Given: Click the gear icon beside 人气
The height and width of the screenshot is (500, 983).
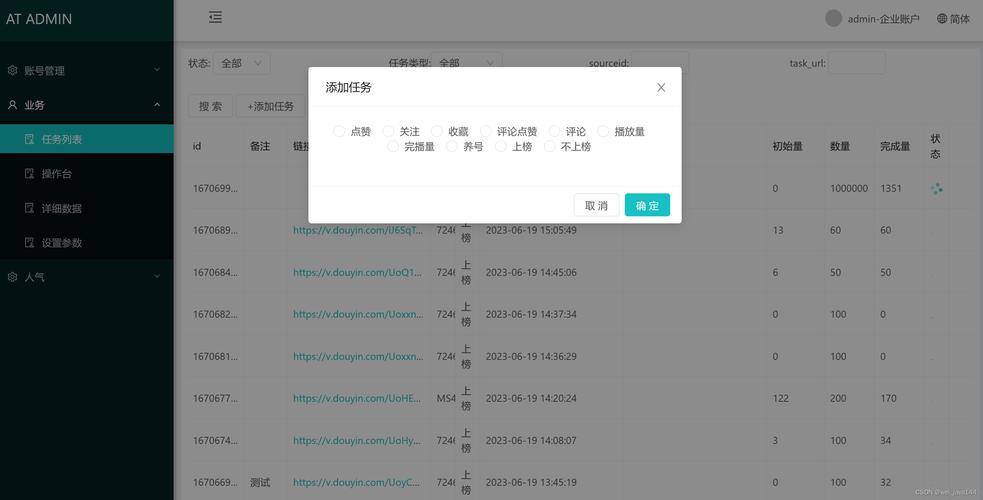Looking at the screenshot, I should tap(12, 277).
